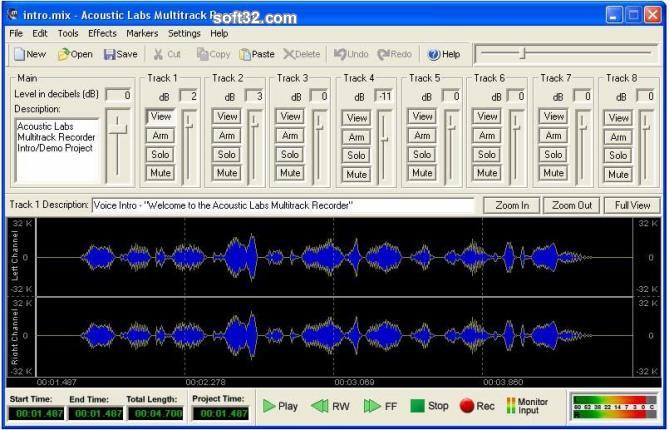Open a file using the Open toolbar icon
This screenshot has height=430, width=669.
75,54
